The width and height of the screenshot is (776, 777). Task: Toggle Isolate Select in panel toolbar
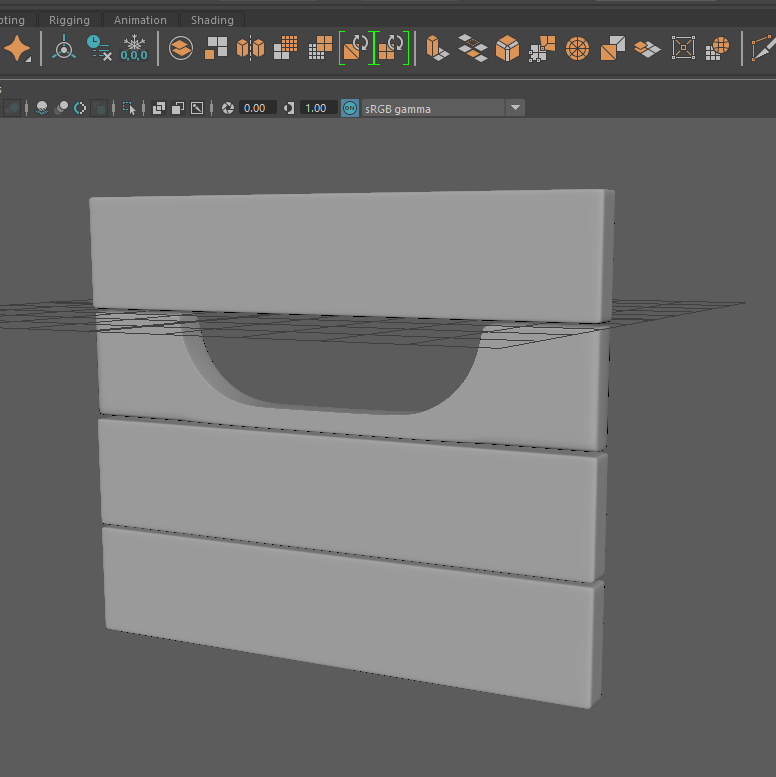130,108
